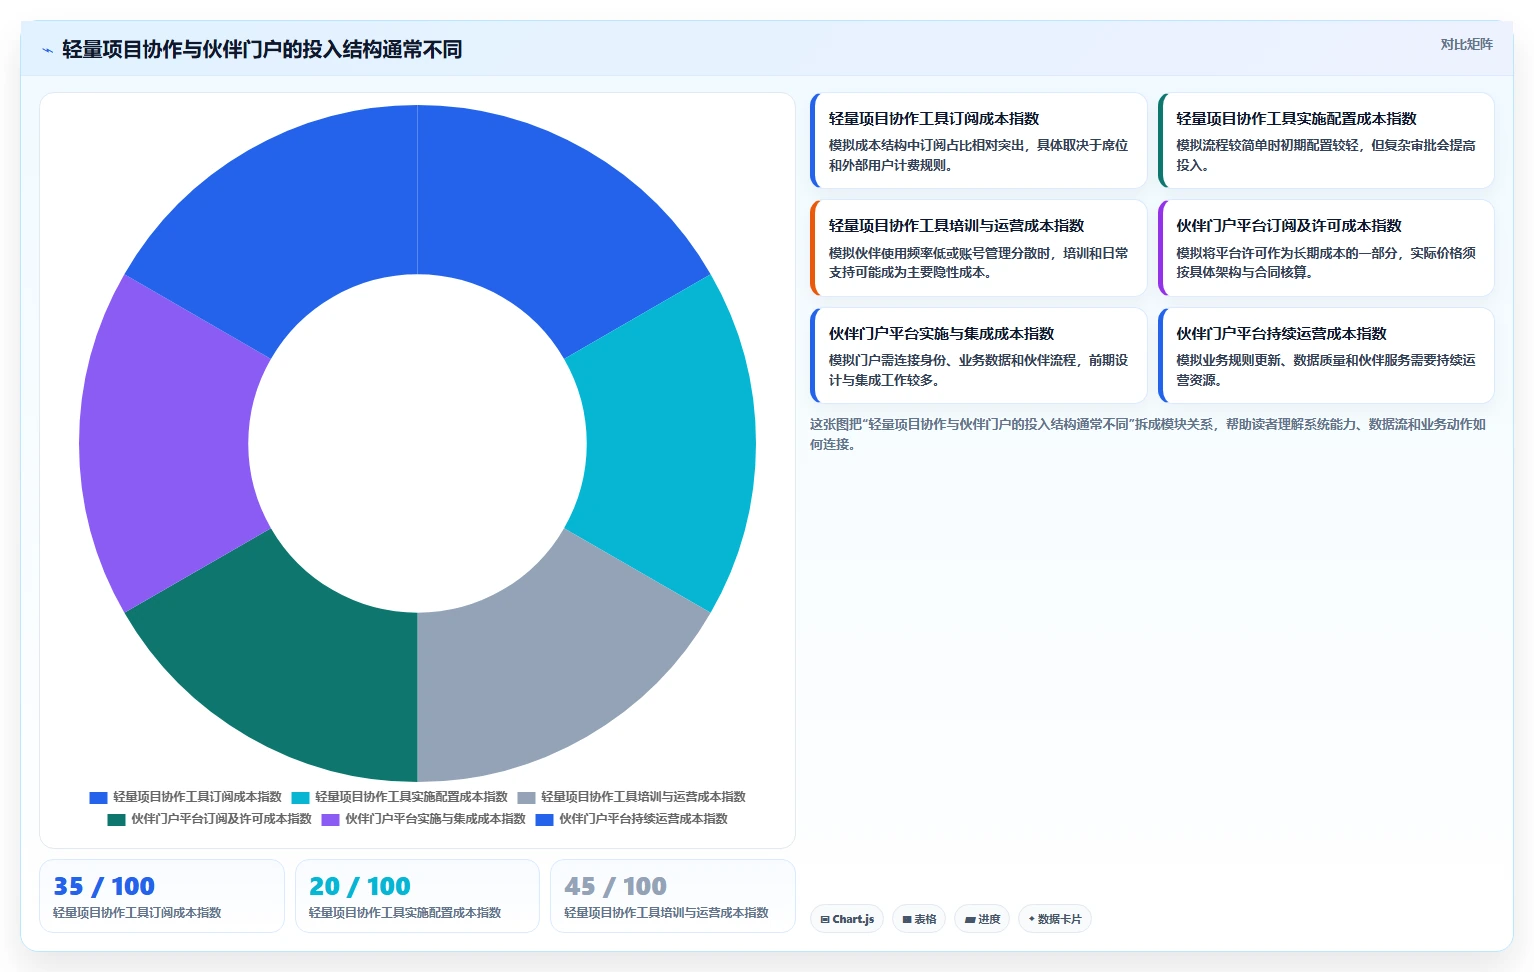Click the icon in the Chart.js tag

click(825, 919)
